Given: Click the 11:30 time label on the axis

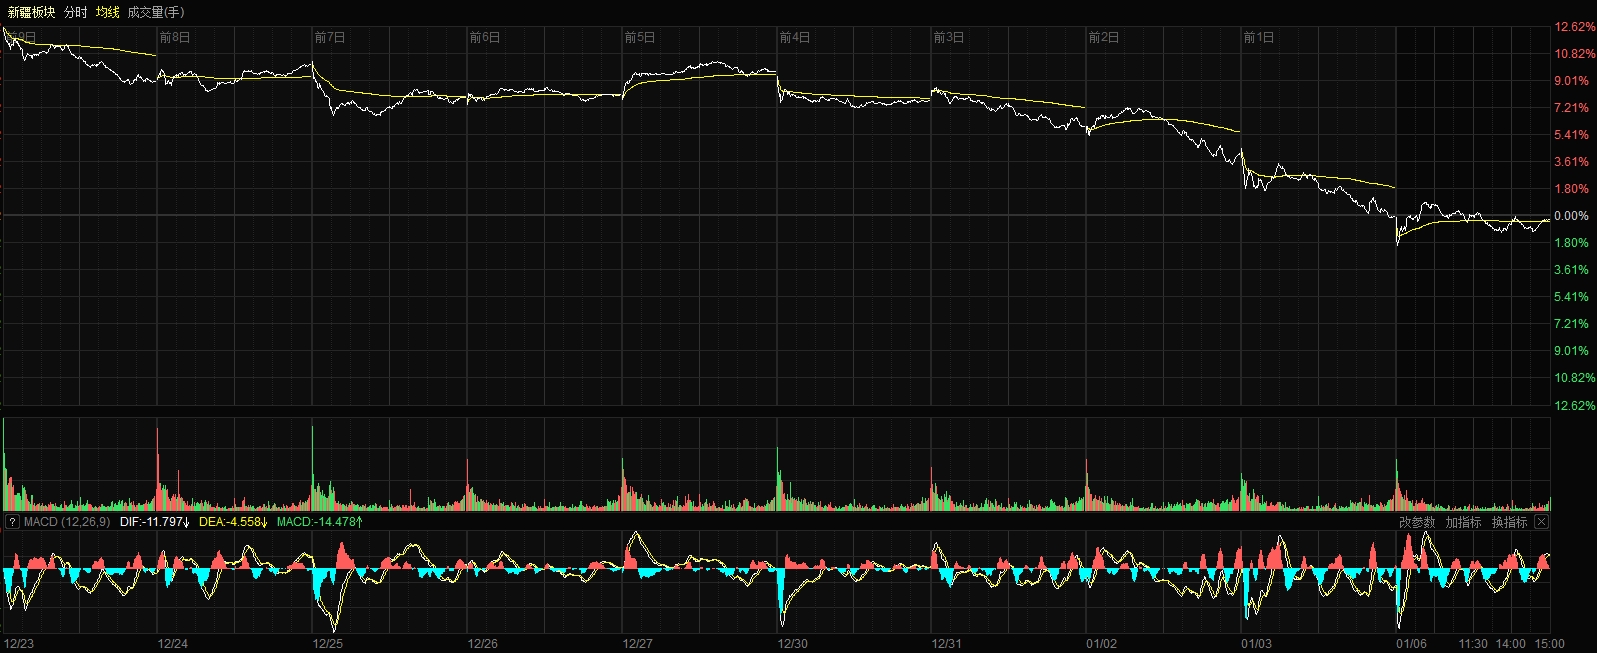Looking at the screenshot, I should click(1473, 643).
